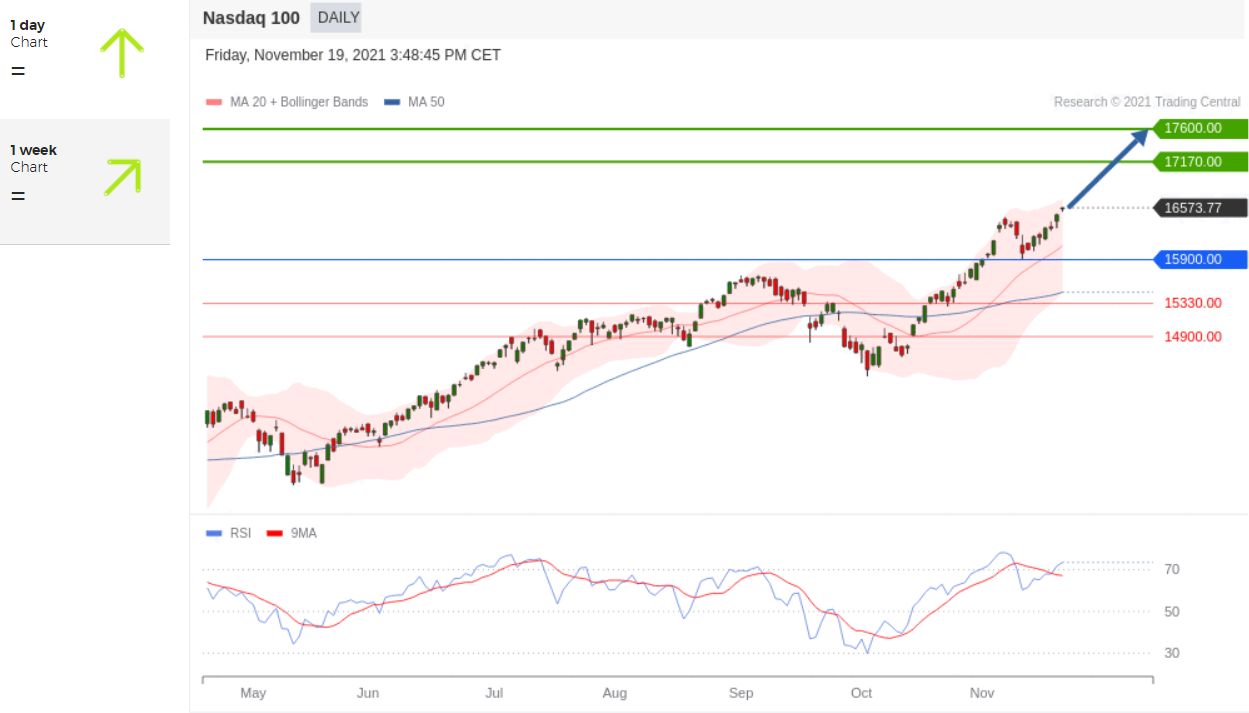
Task: Click the Sep label on time axis
Action: pyautogui.click(x=741, y=693)
